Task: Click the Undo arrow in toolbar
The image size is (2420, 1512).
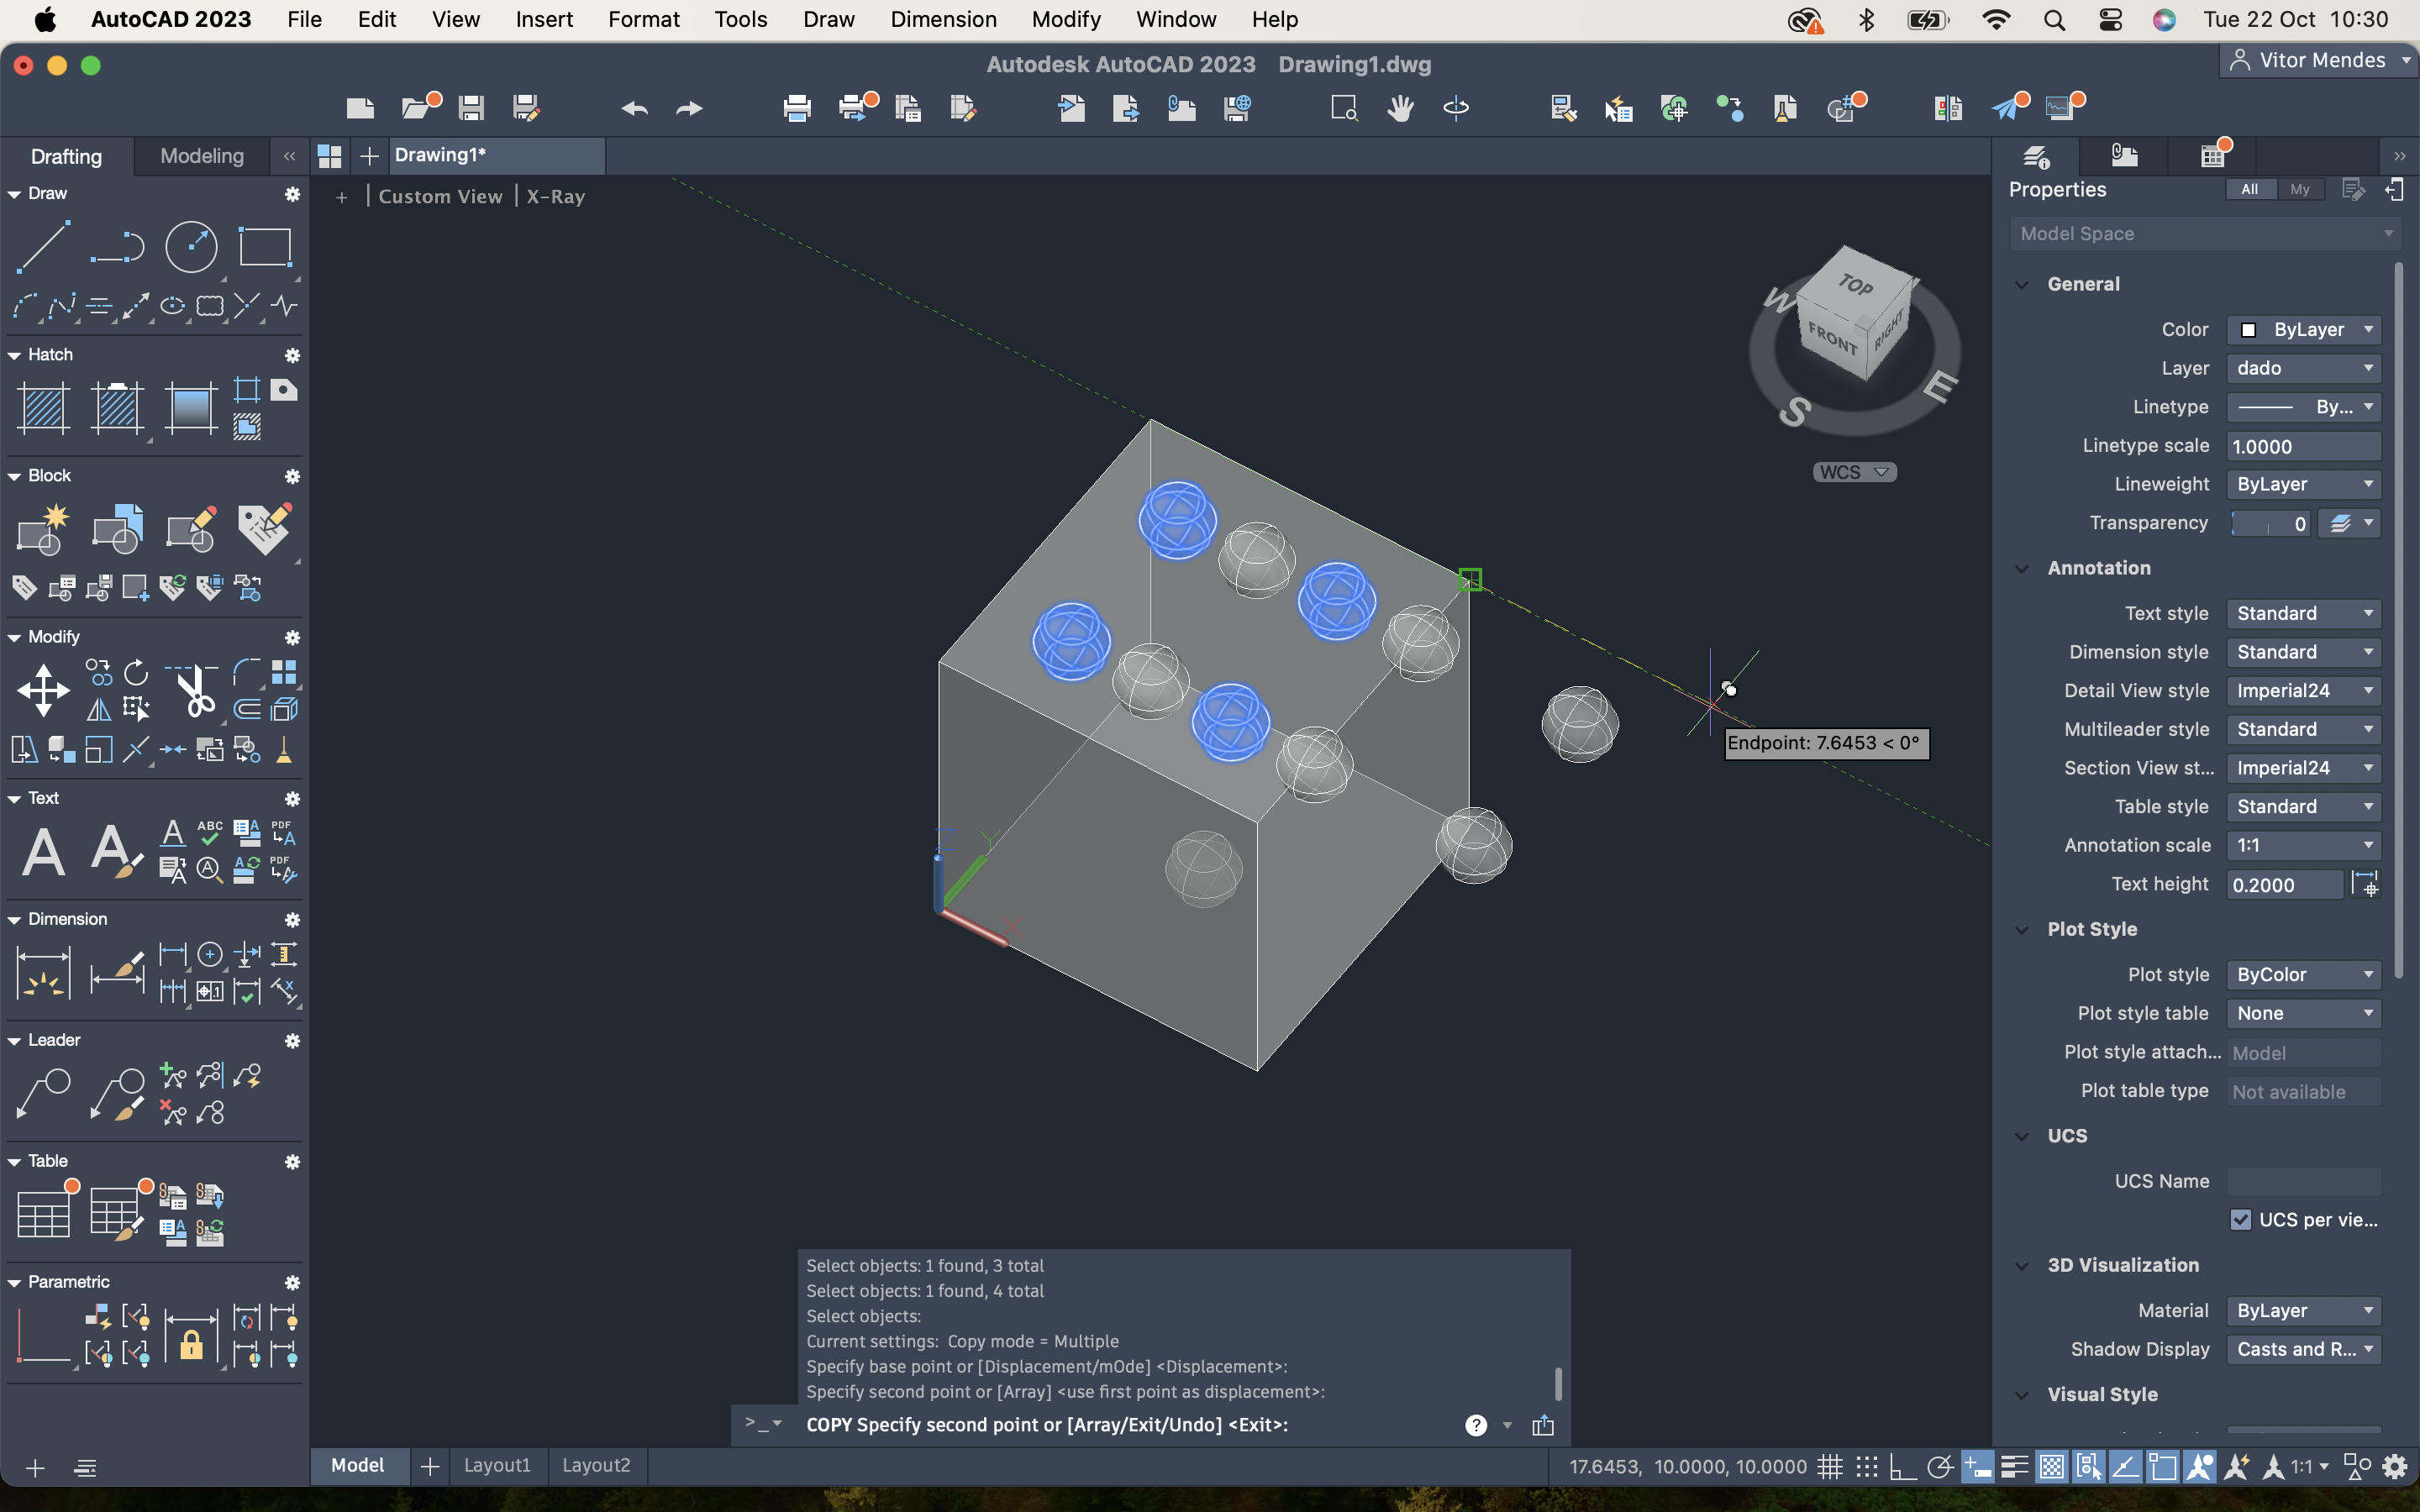Action: pyautogui.click(x=634, y=108)
